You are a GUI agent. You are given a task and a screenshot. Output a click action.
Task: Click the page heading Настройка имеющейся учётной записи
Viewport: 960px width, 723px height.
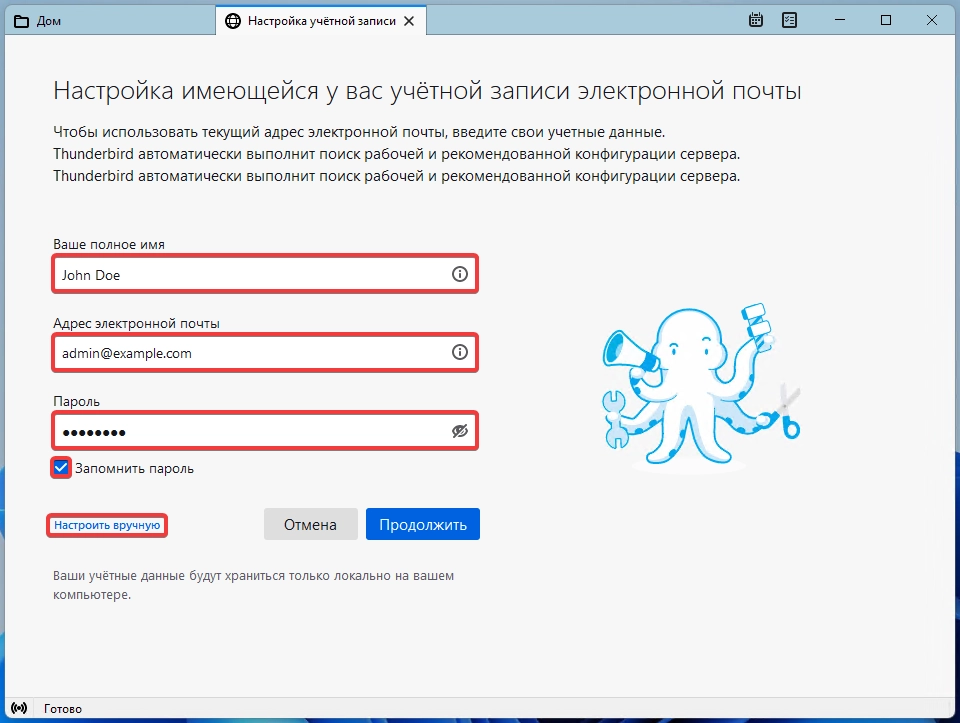tap(427, 91)
